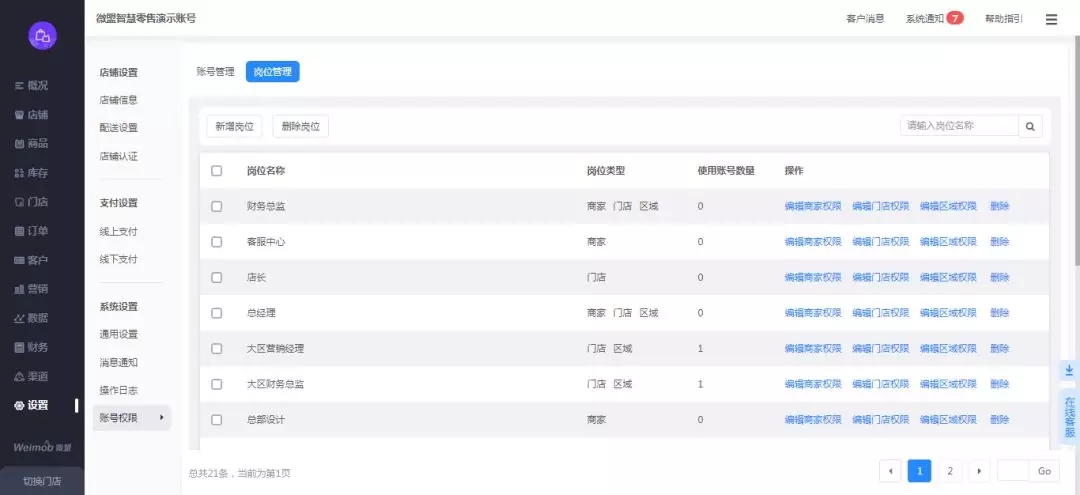Image resolution: width=1080 pixels, height=495 pixels.
Task: Go to previous page using left arrow
Action: click(x=890, y=471)
